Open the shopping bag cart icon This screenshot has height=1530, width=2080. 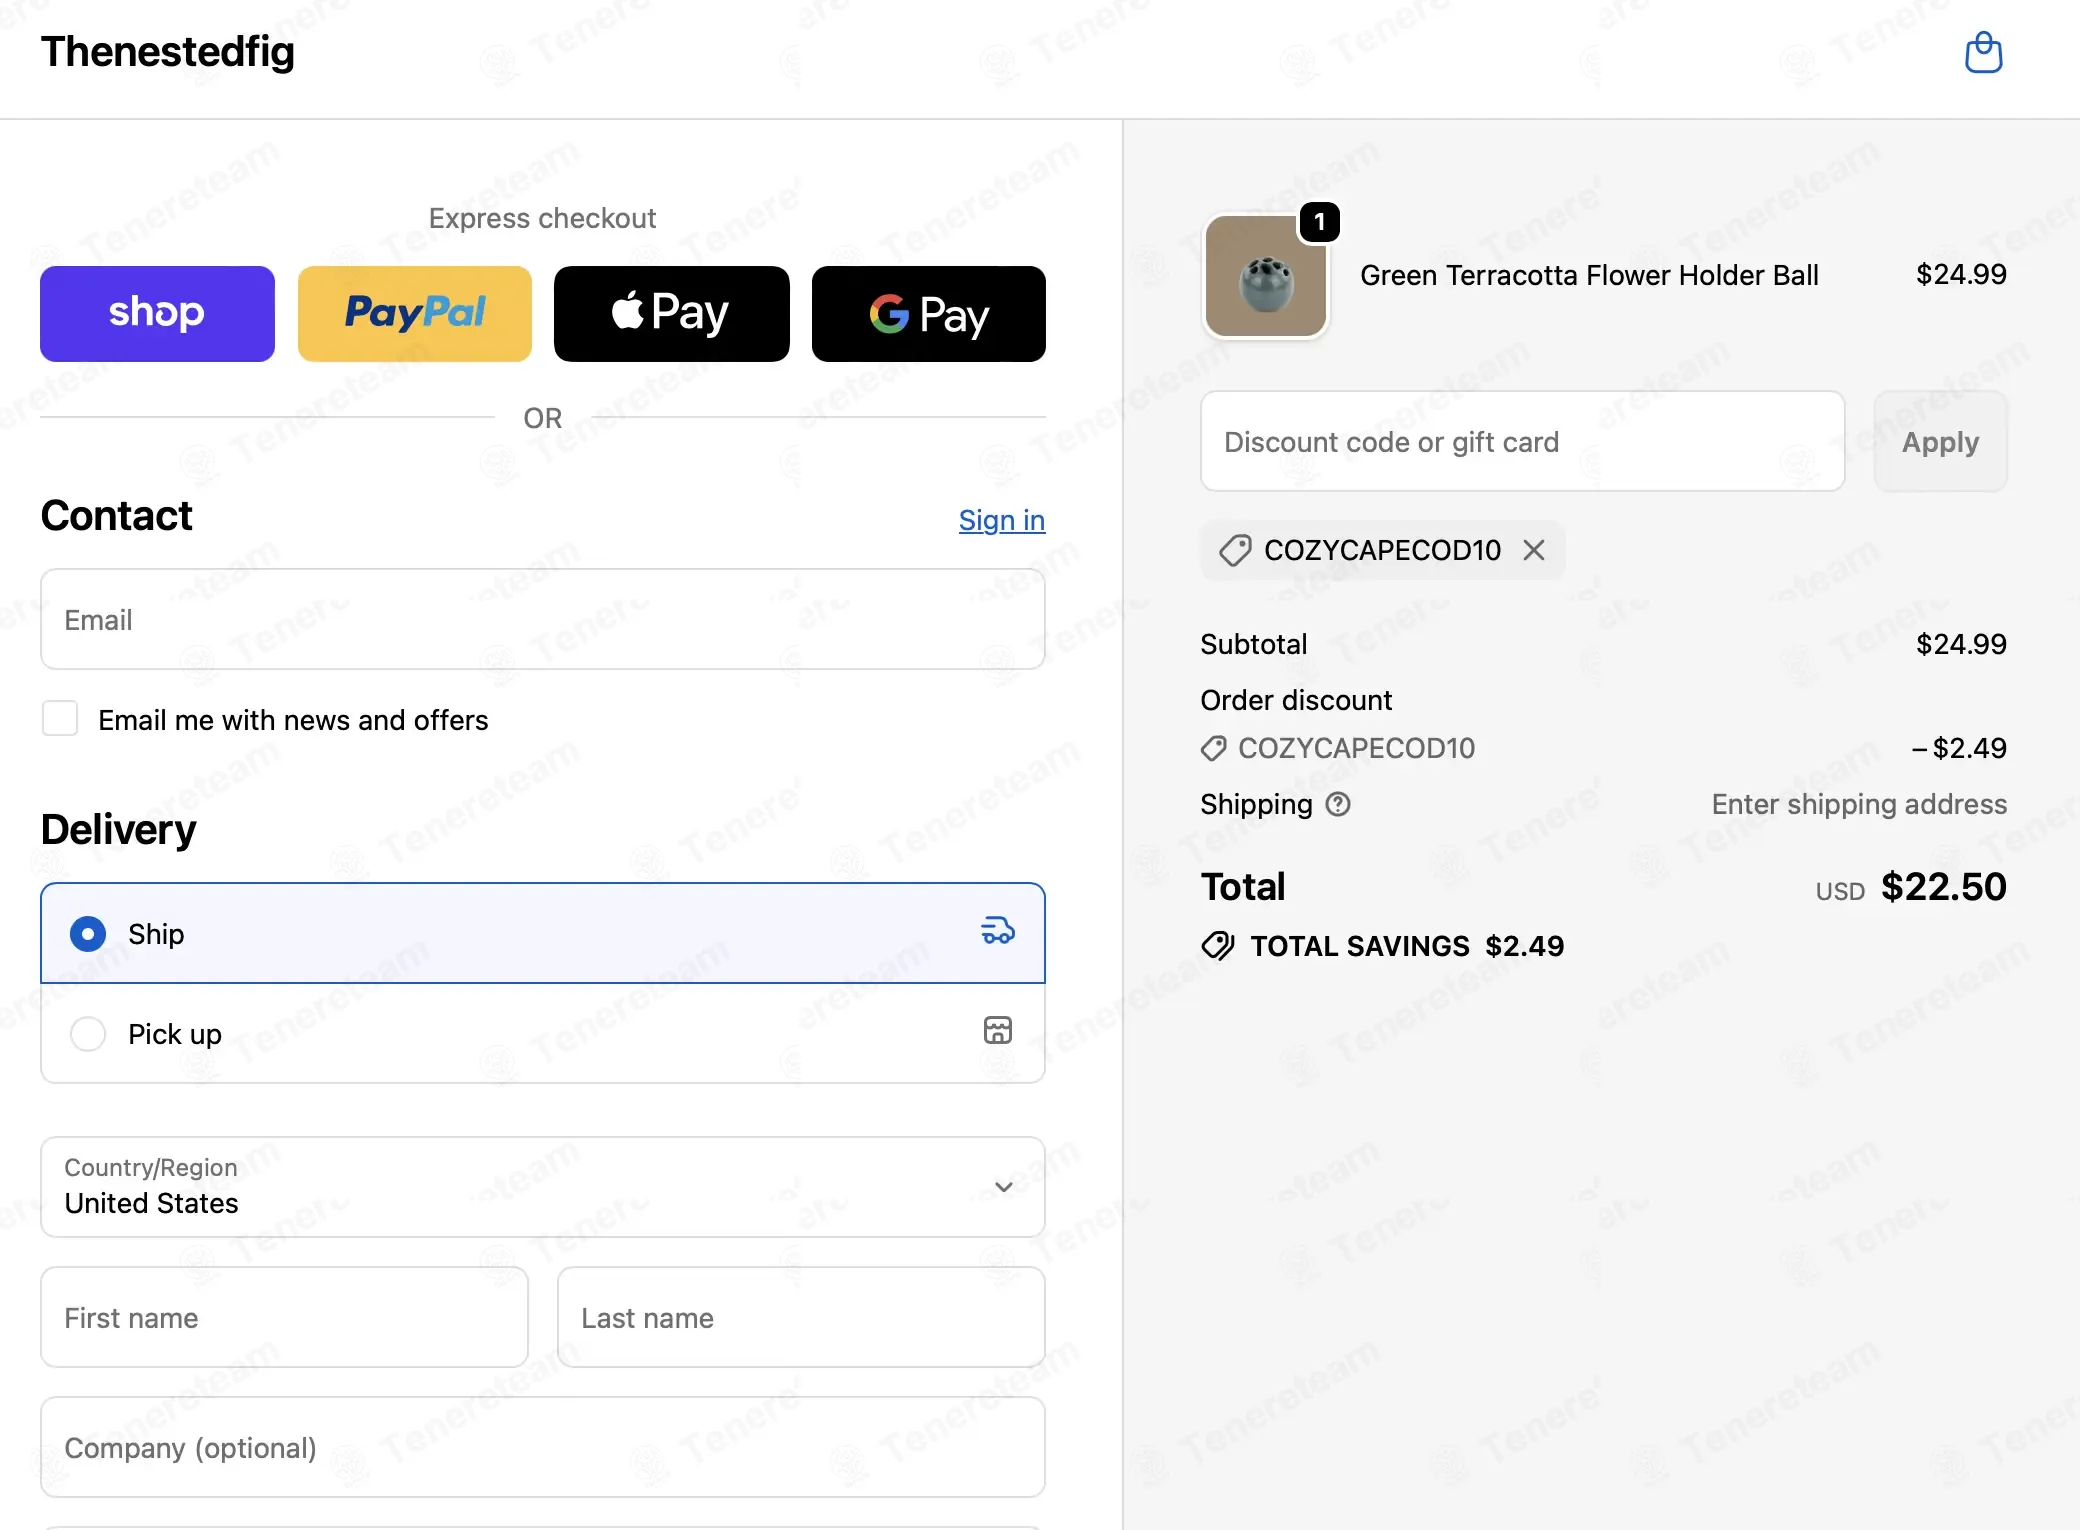1983,53
